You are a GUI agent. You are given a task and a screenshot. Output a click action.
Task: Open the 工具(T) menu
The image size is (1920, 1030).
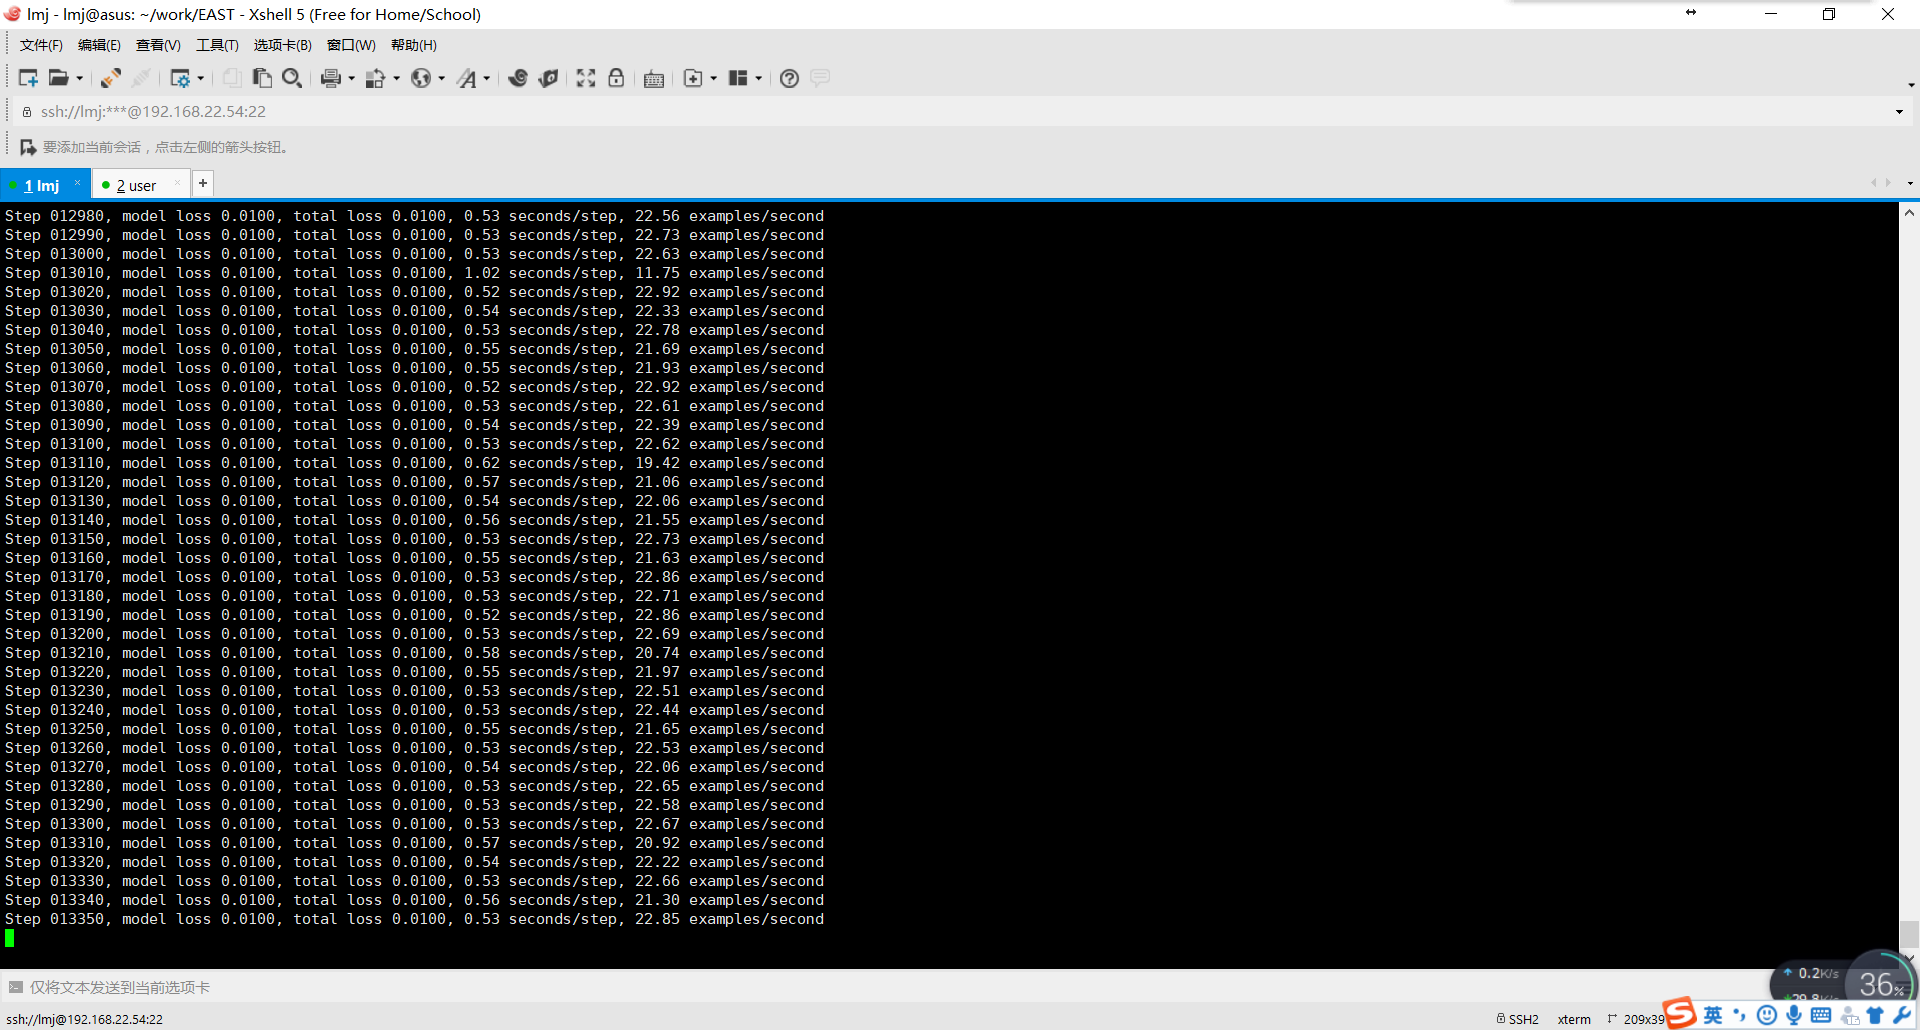pyautogui.click(x=217, y=45)
